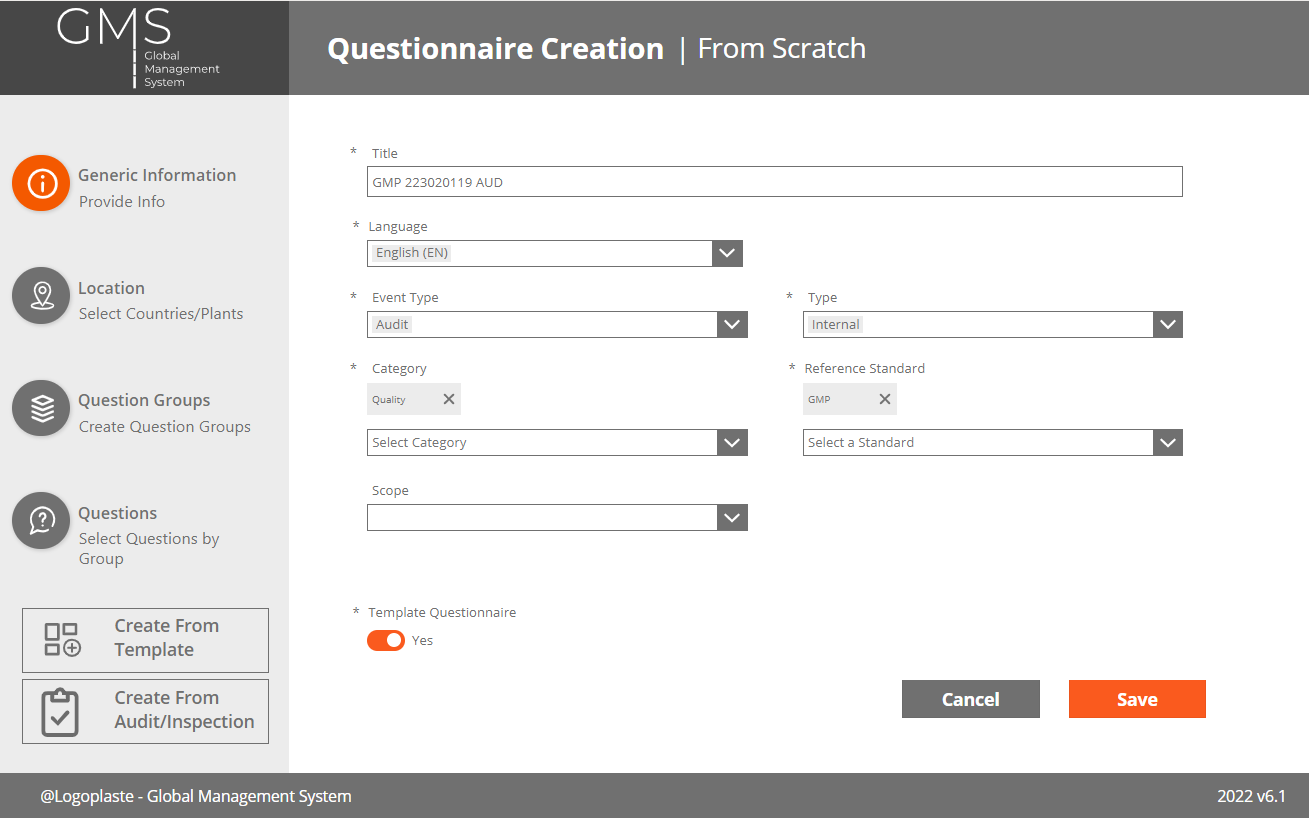This screenshot has width=1309, height=818.
Task: Select the Location pin icon
Action: 40,295
